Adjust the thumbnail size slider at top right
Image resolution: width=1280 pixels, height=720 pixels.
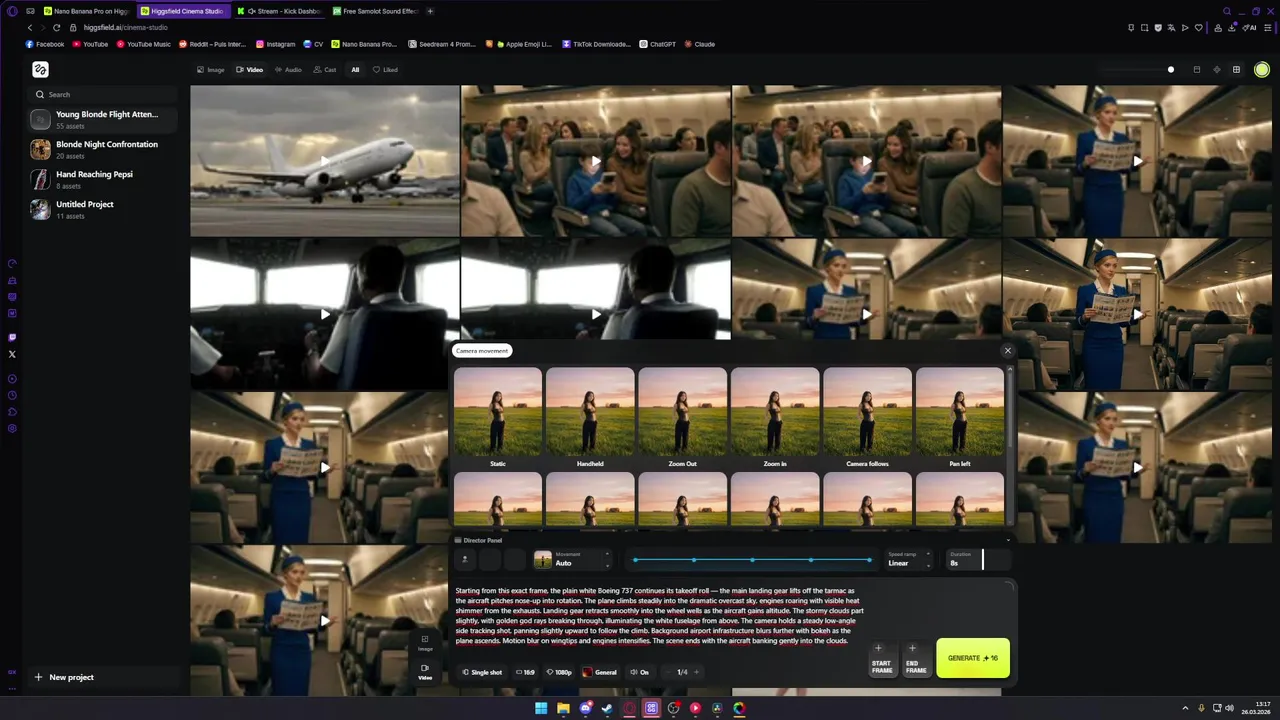1171,70
